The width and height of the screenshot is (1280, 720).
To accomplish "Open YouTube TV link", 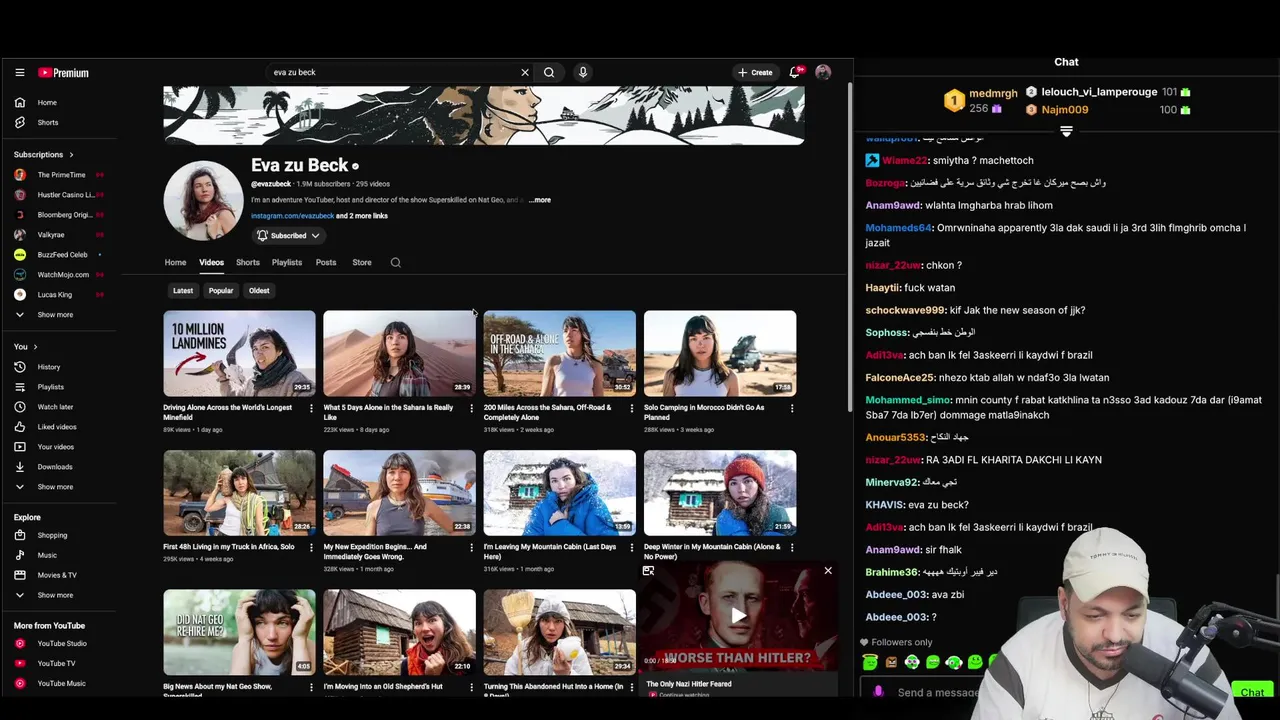I will pos(56,663).
